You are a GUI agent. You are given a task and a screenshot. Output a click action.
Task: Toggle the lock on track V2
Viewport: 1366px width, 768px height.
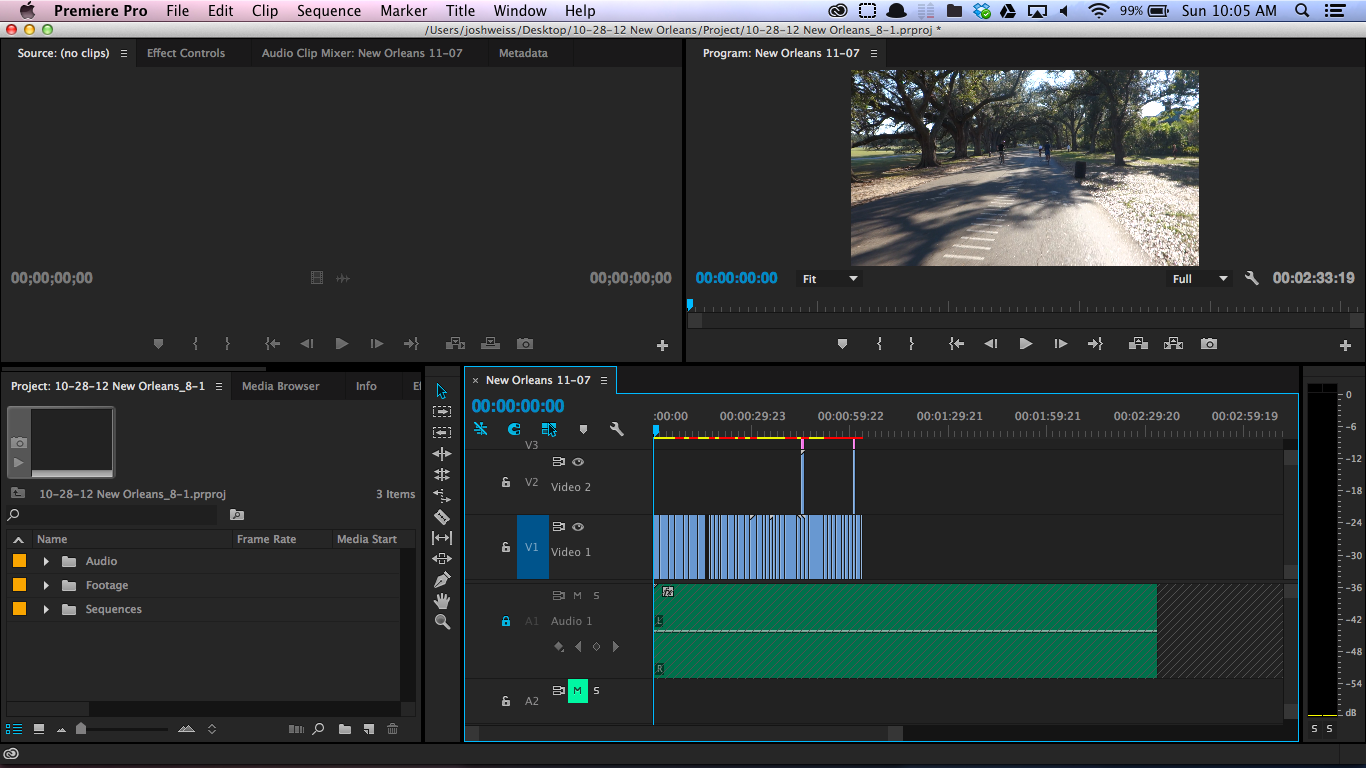click(506, 482)
